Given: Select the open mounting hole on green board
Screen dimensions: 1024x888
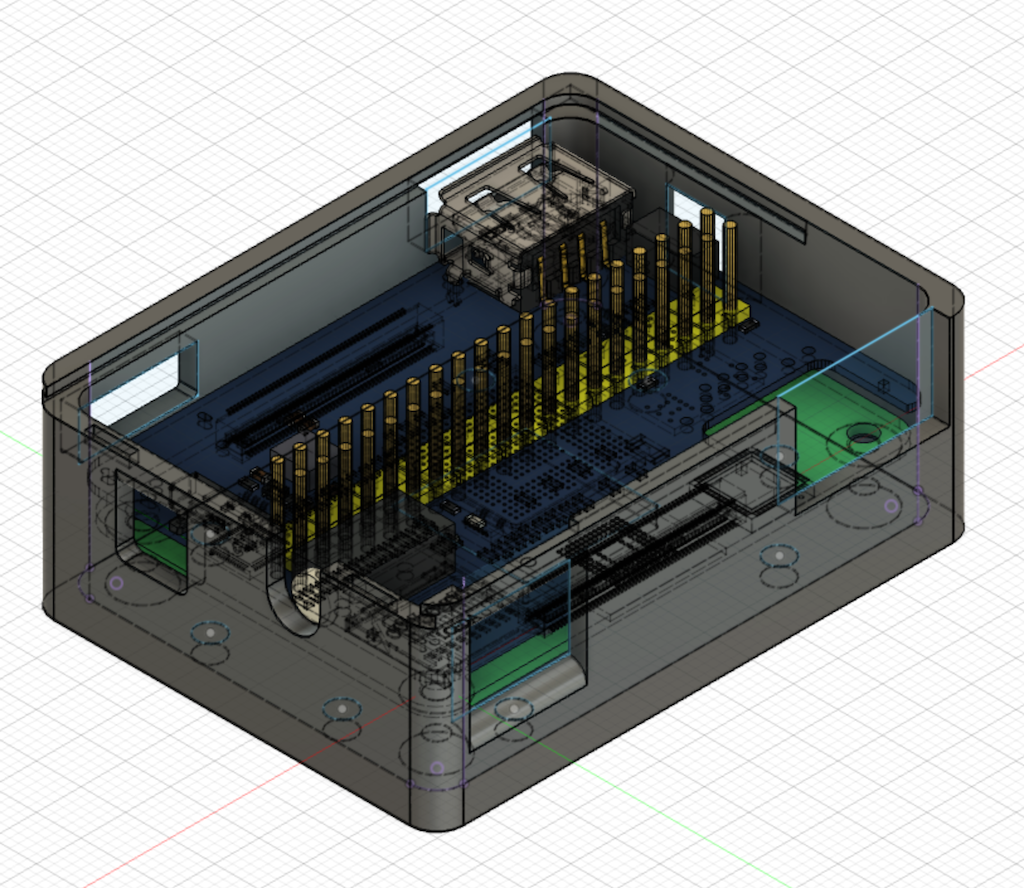Looking at the screenshot, I should pos(863,433).
